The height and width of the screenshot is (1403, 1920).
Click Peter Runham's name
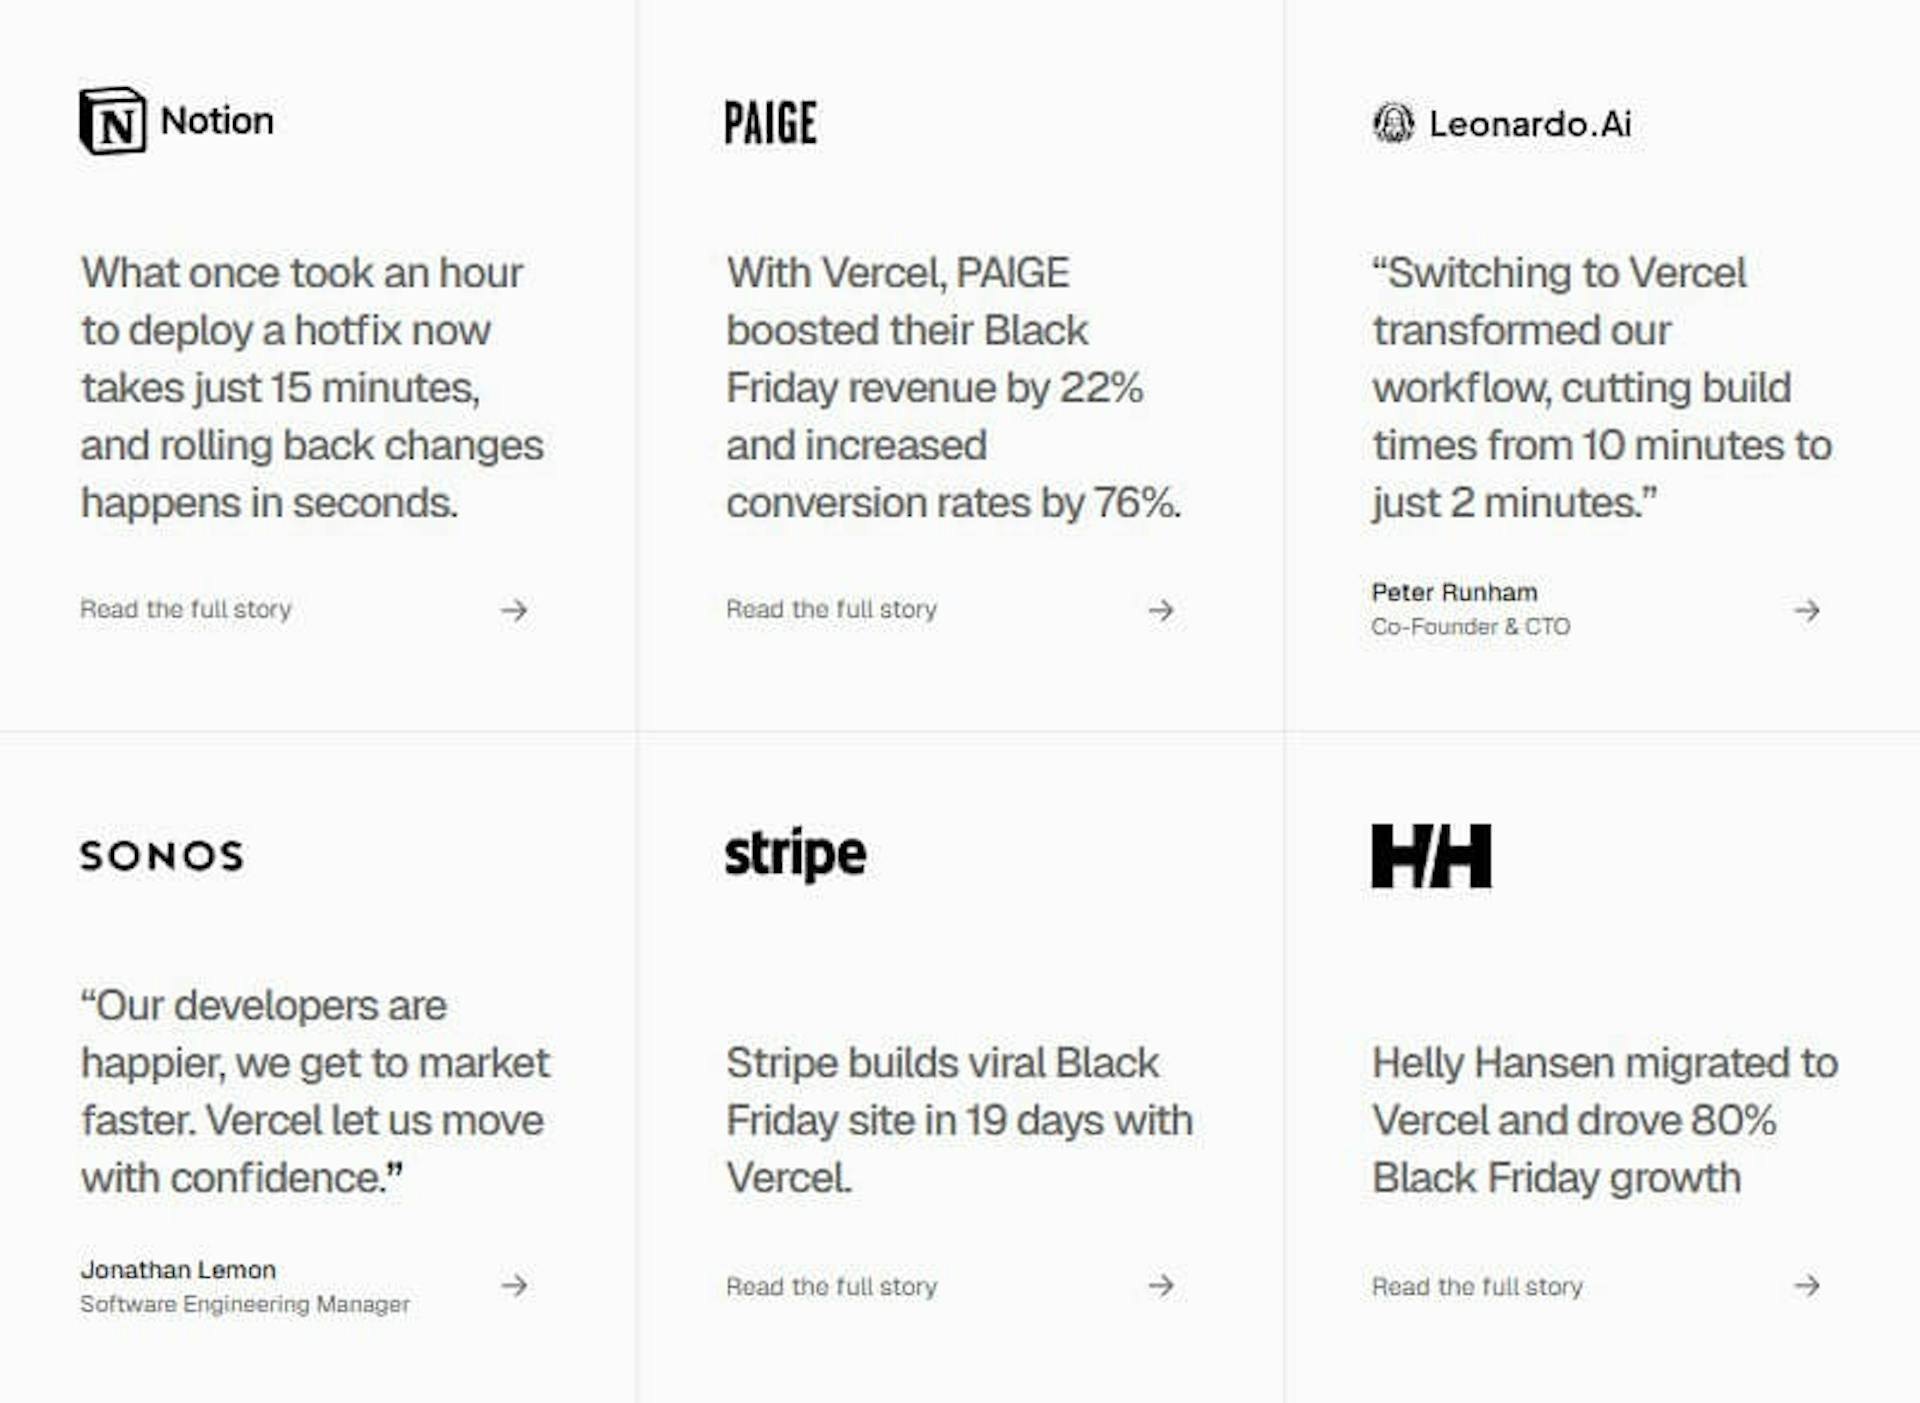click(x=1455, y=592)
